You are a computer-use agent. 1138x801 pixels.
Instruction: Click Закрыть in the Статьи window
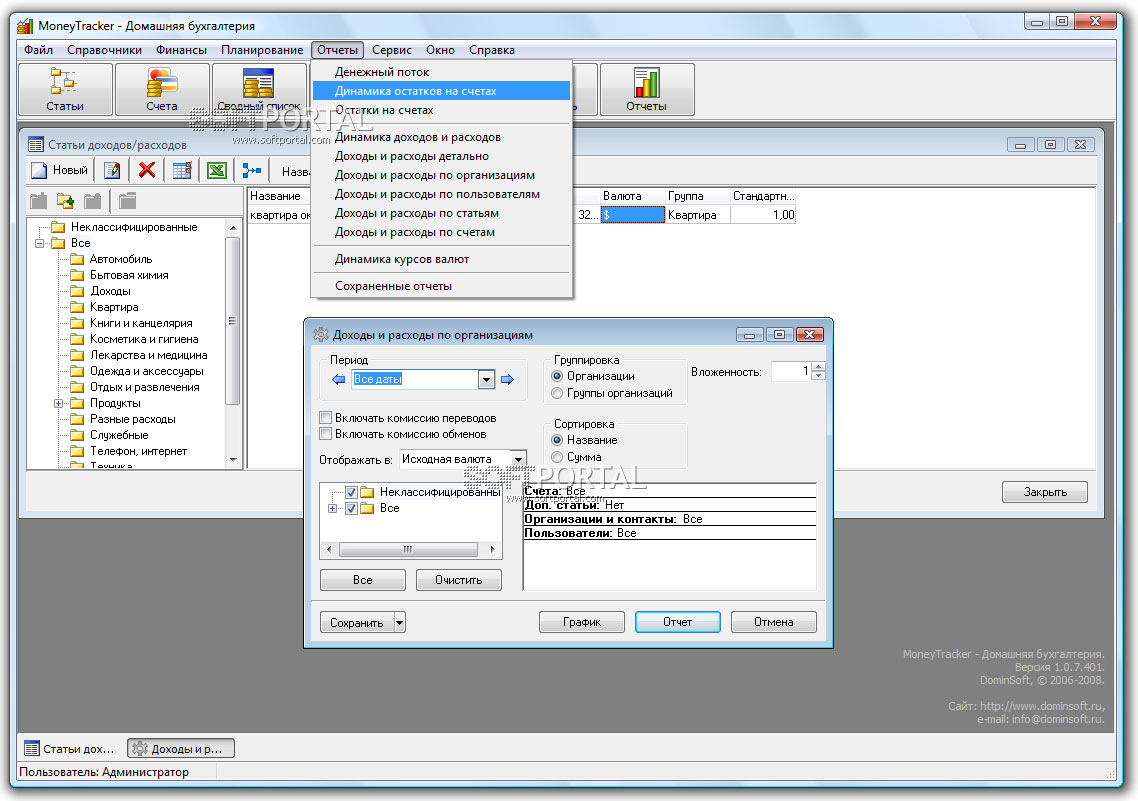tap(1045, 492)
